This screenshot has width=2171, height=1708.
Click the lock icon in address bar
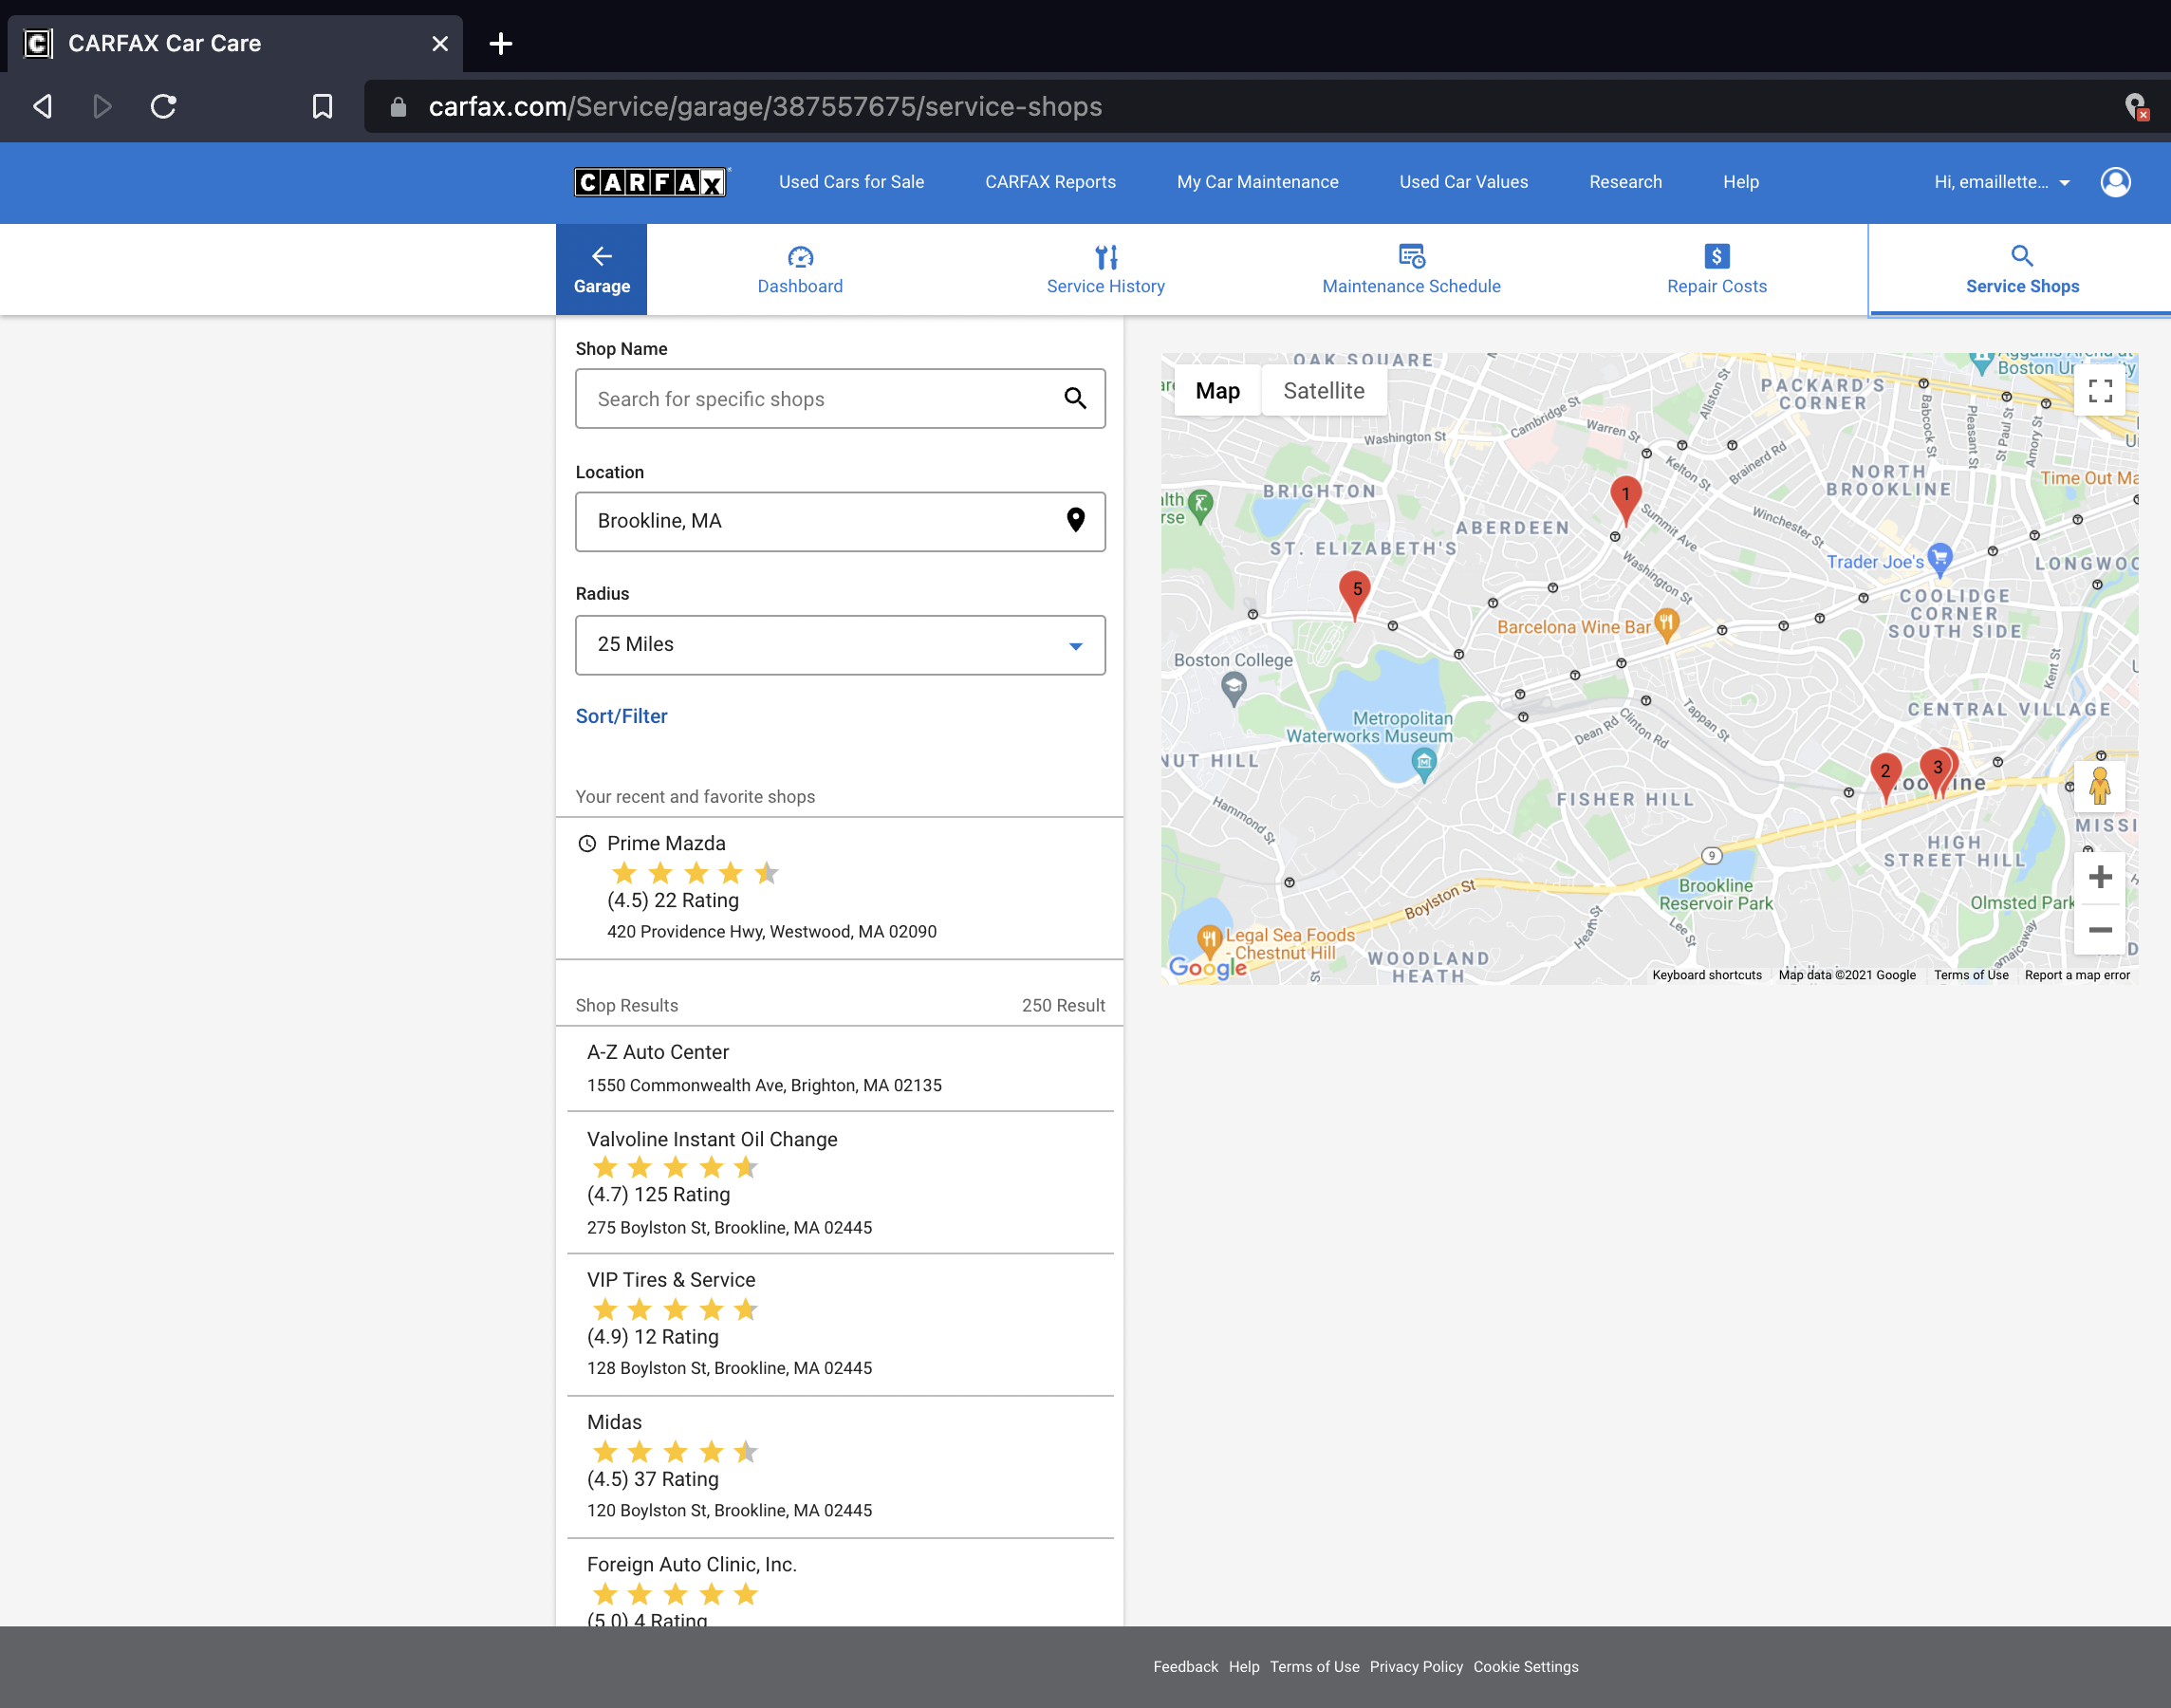(x=398, y=107)
